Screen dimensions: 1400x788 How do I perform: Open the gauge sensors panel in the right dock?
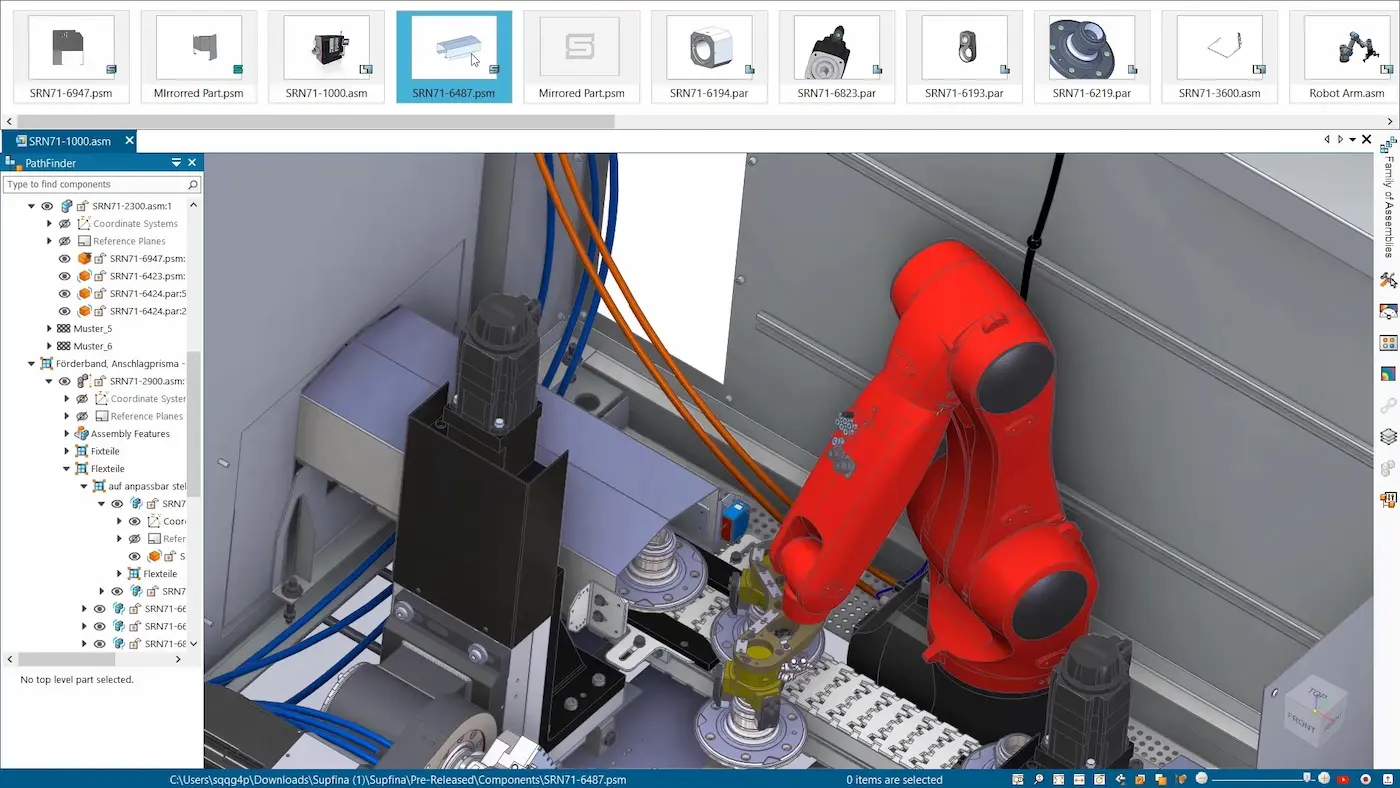1388,312
